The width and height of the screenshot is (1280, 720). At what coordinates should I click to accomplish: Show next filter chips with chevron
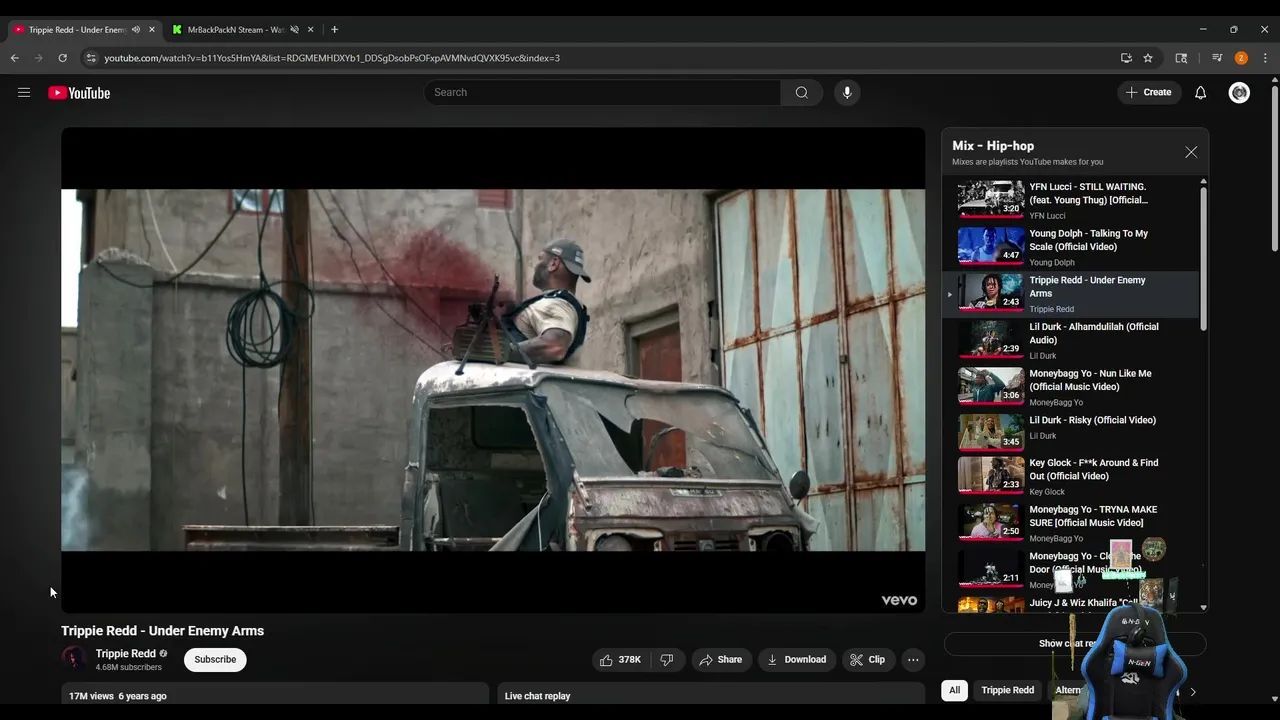[1192, 691]
